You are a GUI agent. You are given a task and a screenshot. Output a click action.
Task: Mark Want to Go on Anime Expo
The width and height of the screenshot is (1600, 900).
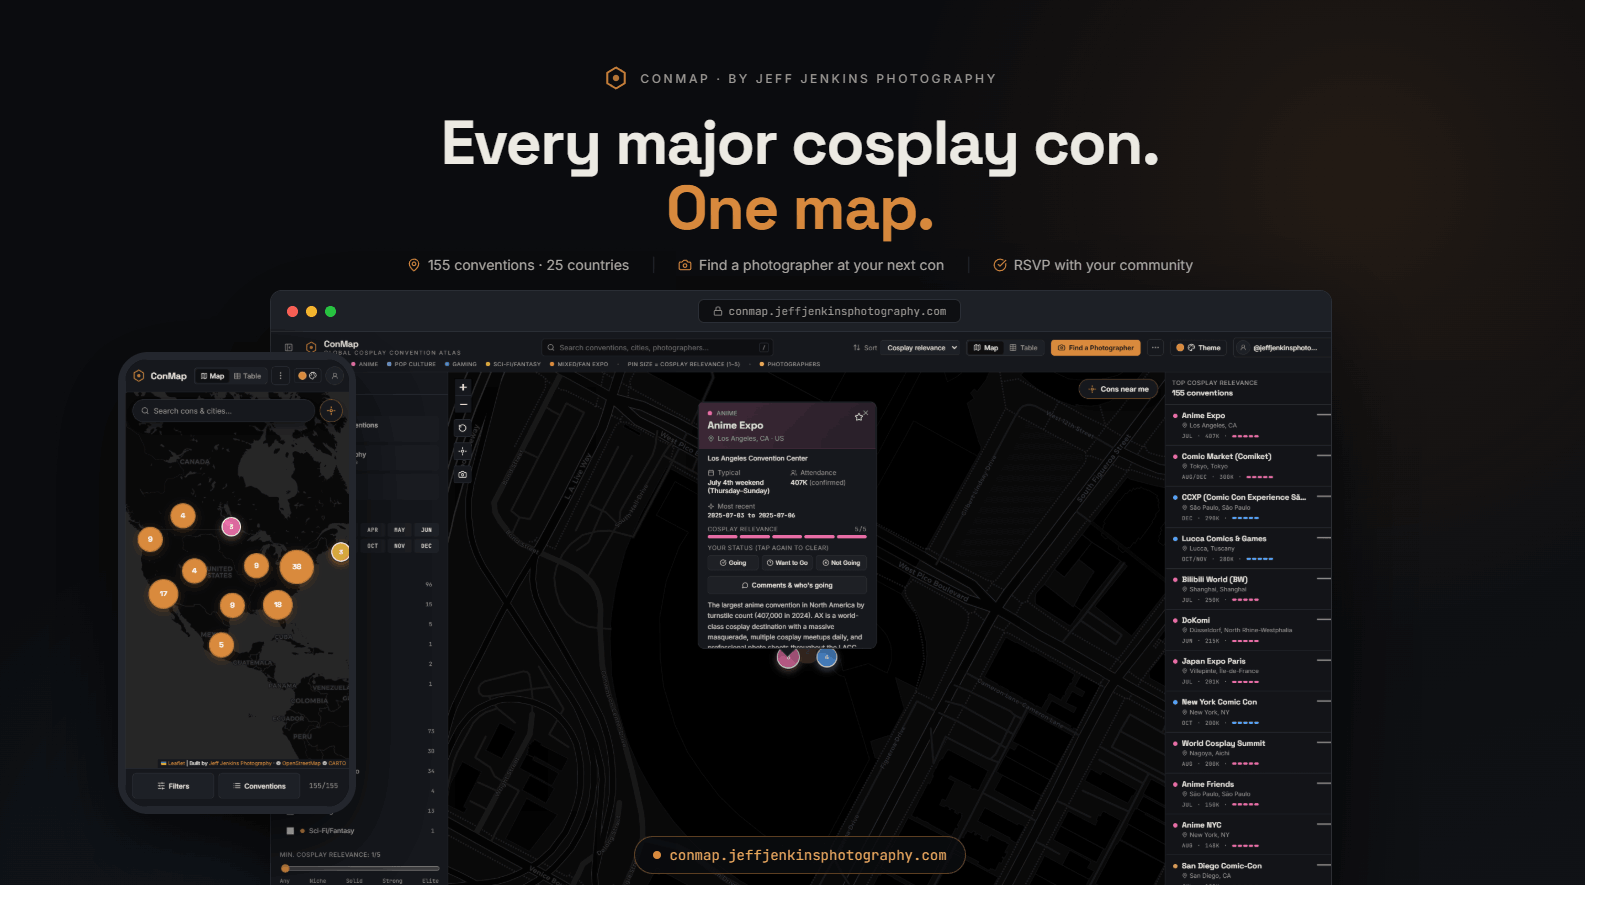tap(787, 563)
